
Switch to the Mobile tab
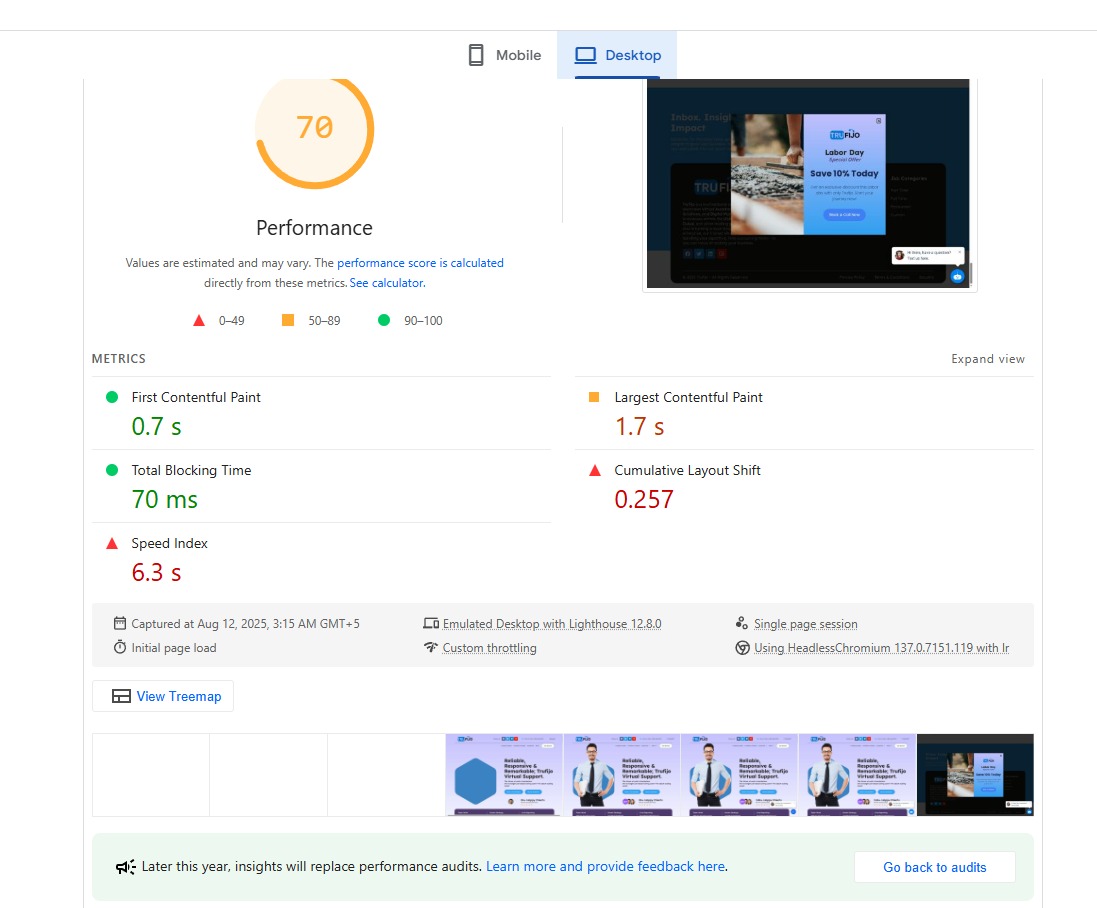(x=504, y=56)
